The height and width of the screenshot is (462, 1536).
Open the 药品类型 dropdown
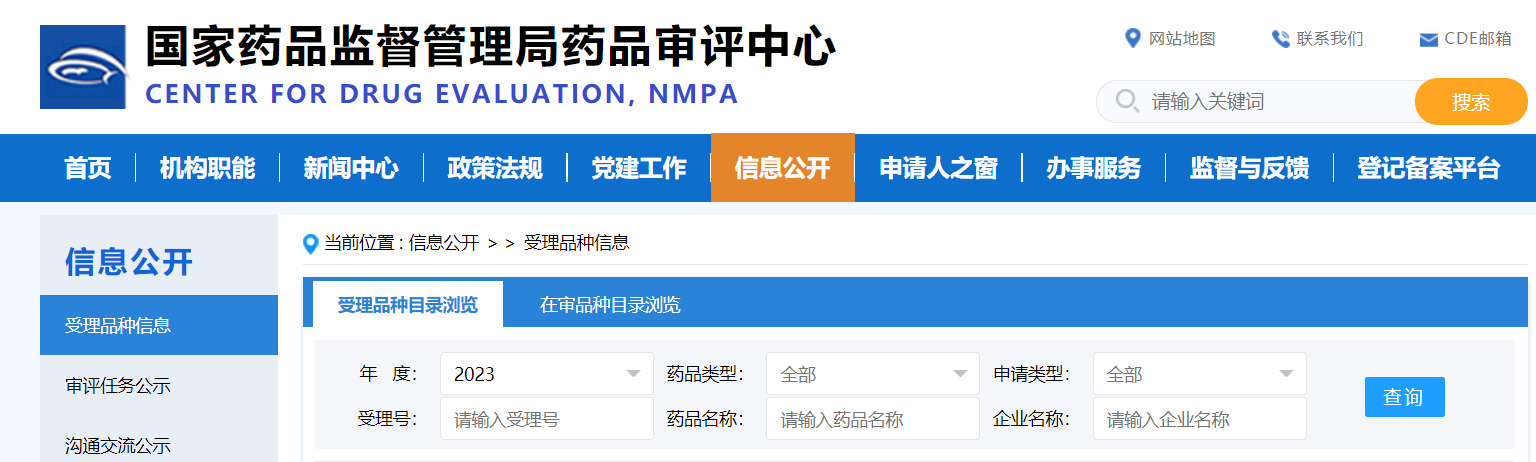[873, 374]
